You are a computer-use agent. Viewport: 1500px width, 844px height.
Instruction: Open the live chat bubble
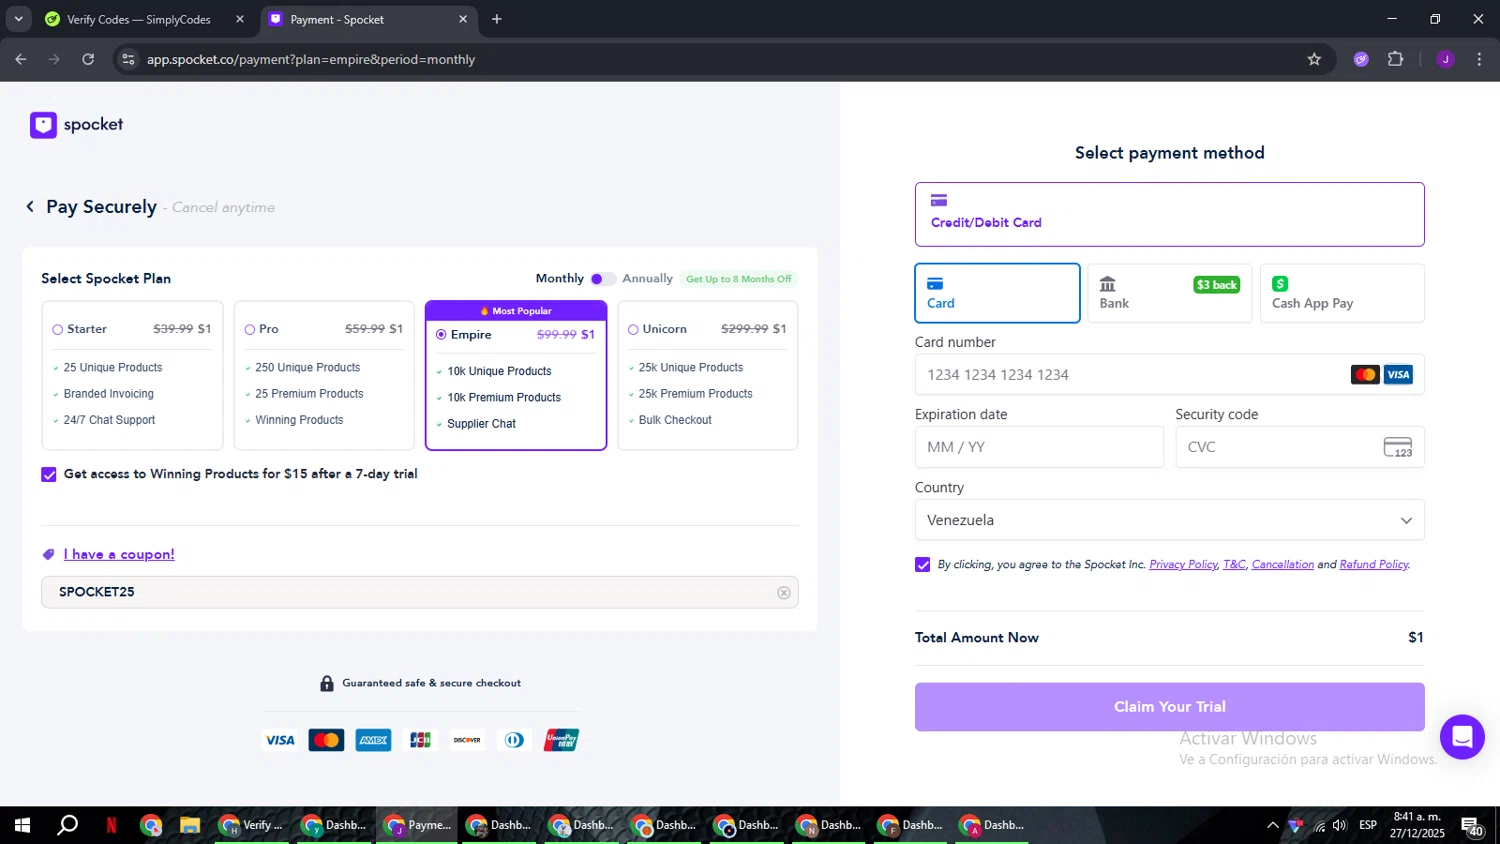(1462, 737)
